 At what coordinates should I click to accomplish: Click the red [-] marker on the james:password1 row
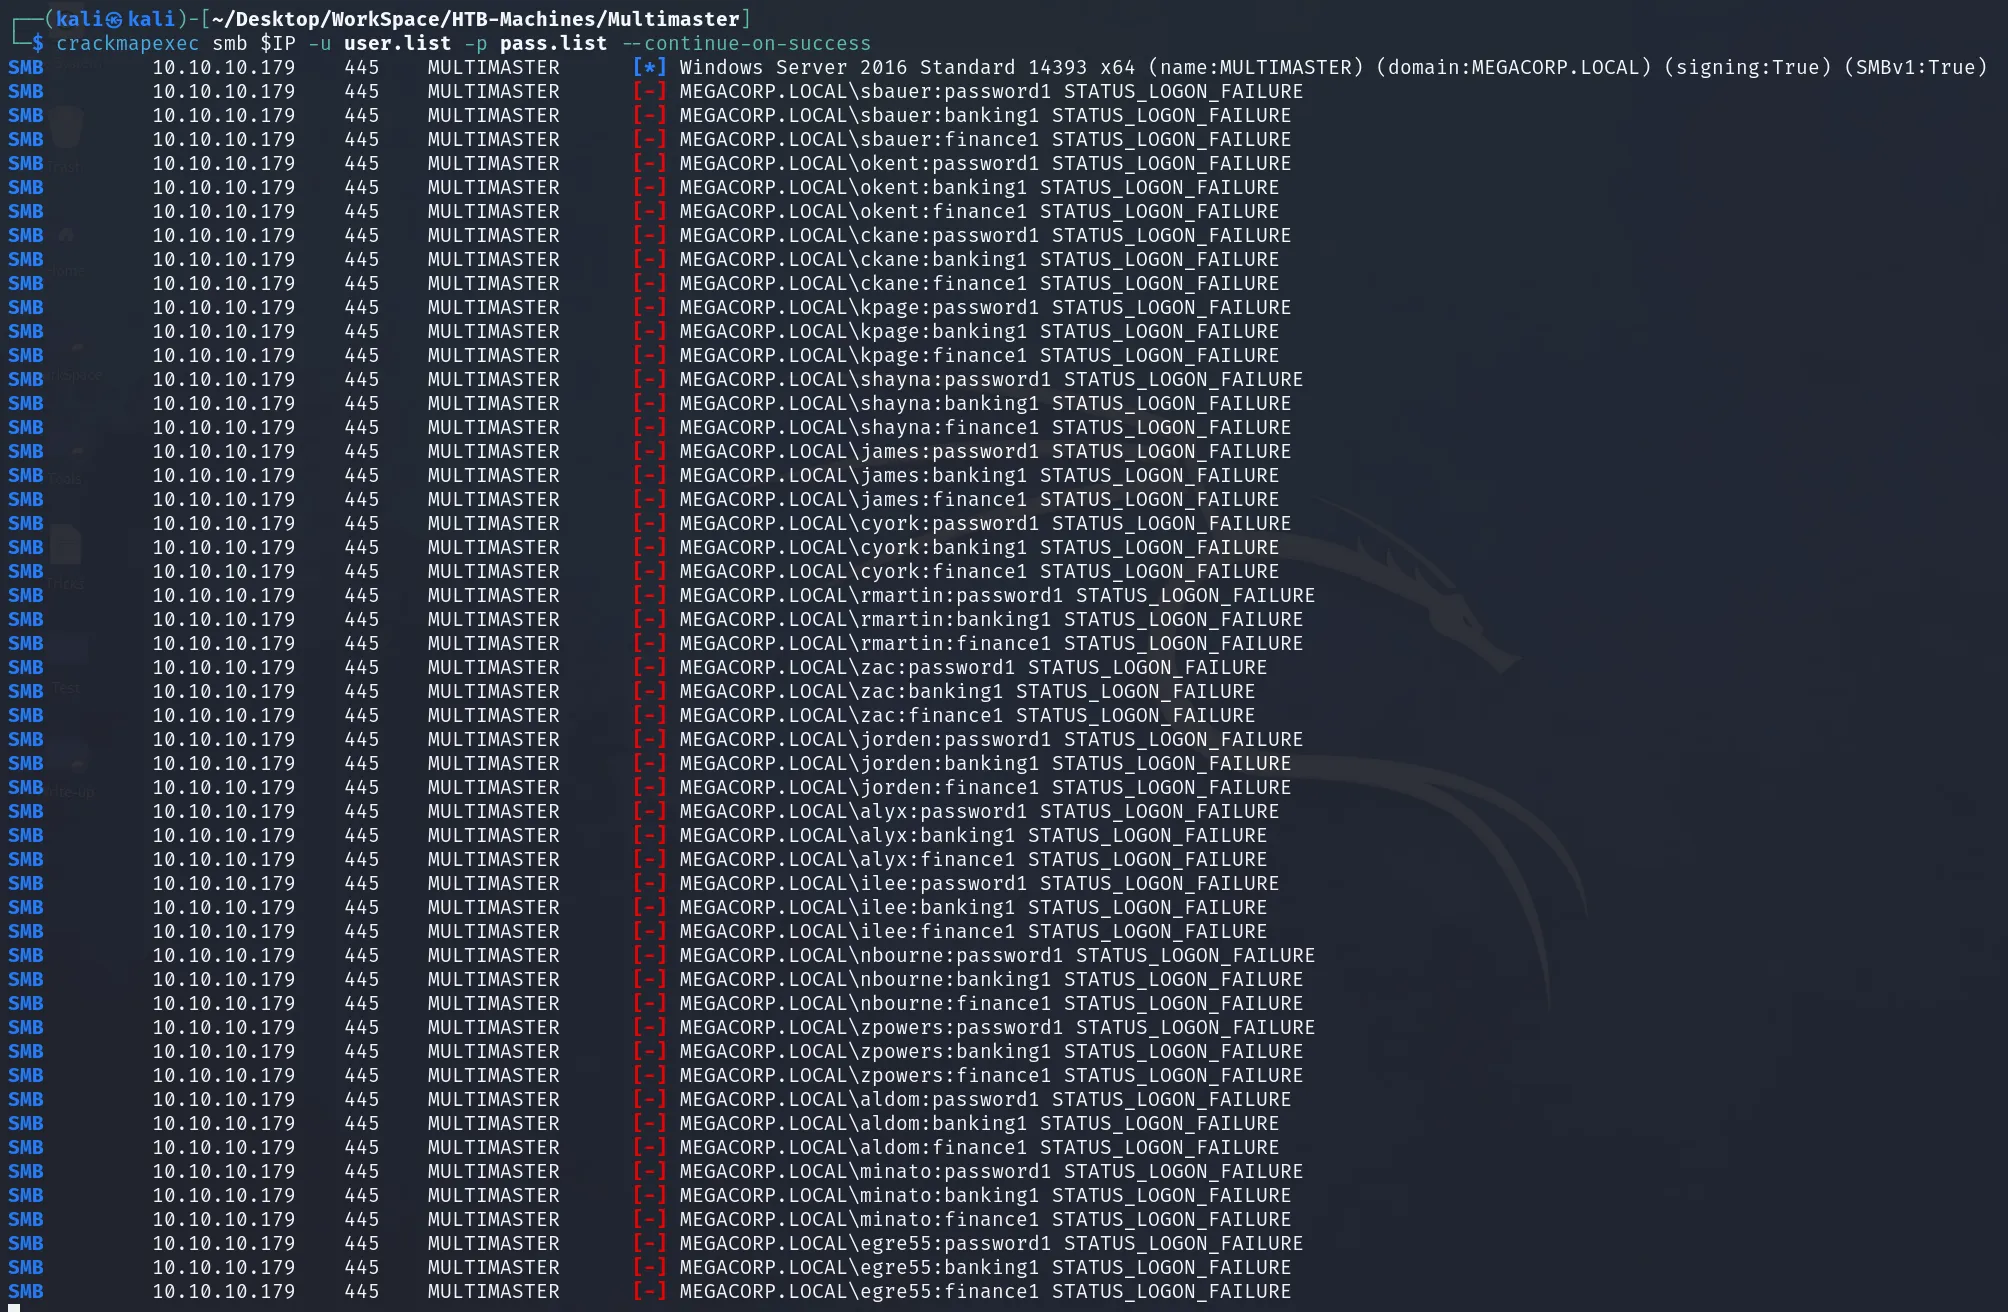tap(649, 451)
